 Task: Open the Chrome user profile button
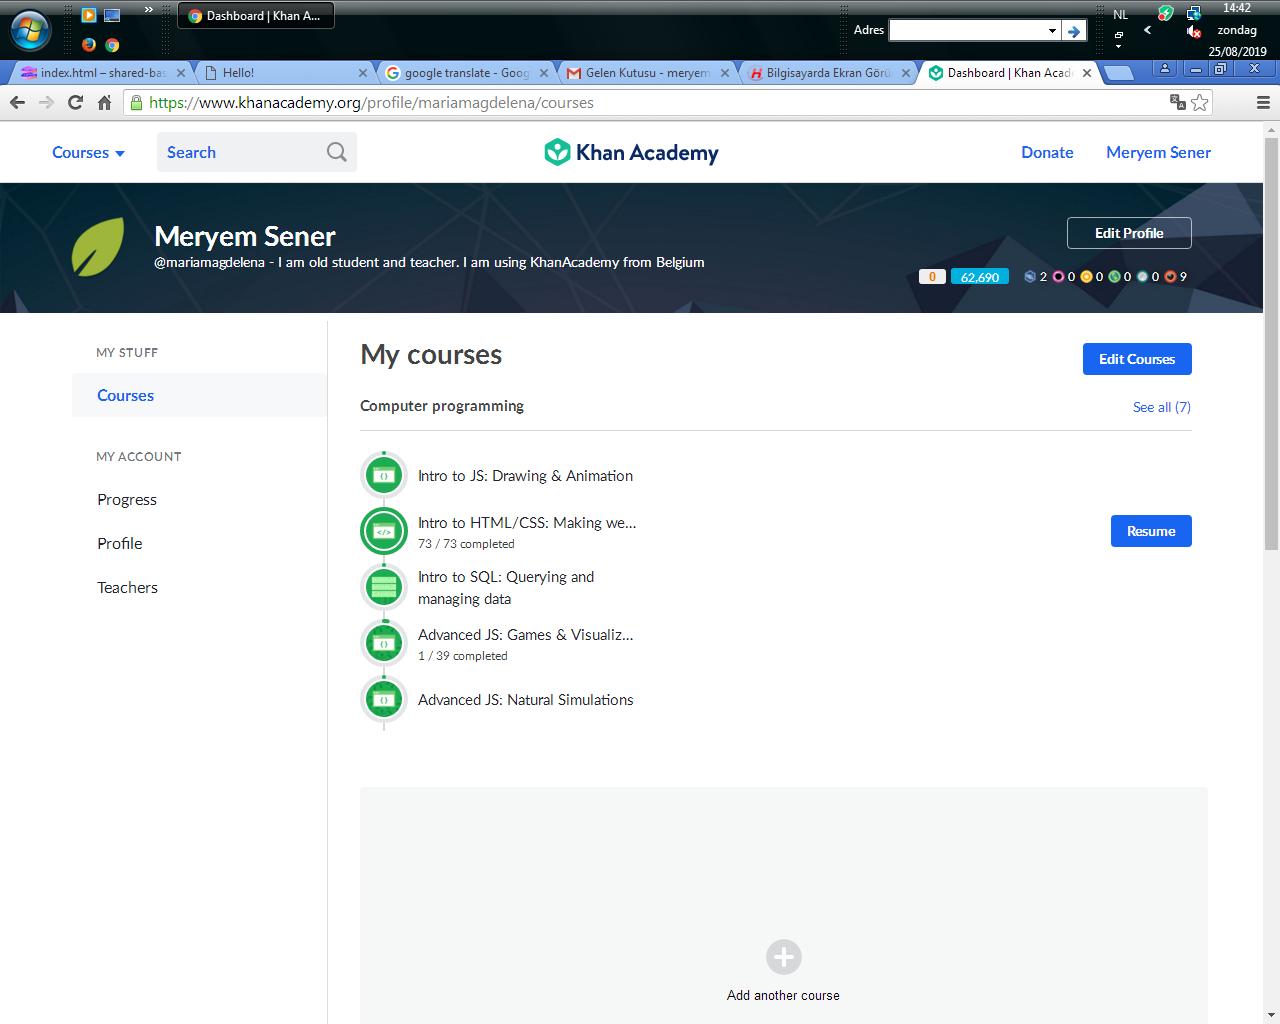pos(1165,69)
